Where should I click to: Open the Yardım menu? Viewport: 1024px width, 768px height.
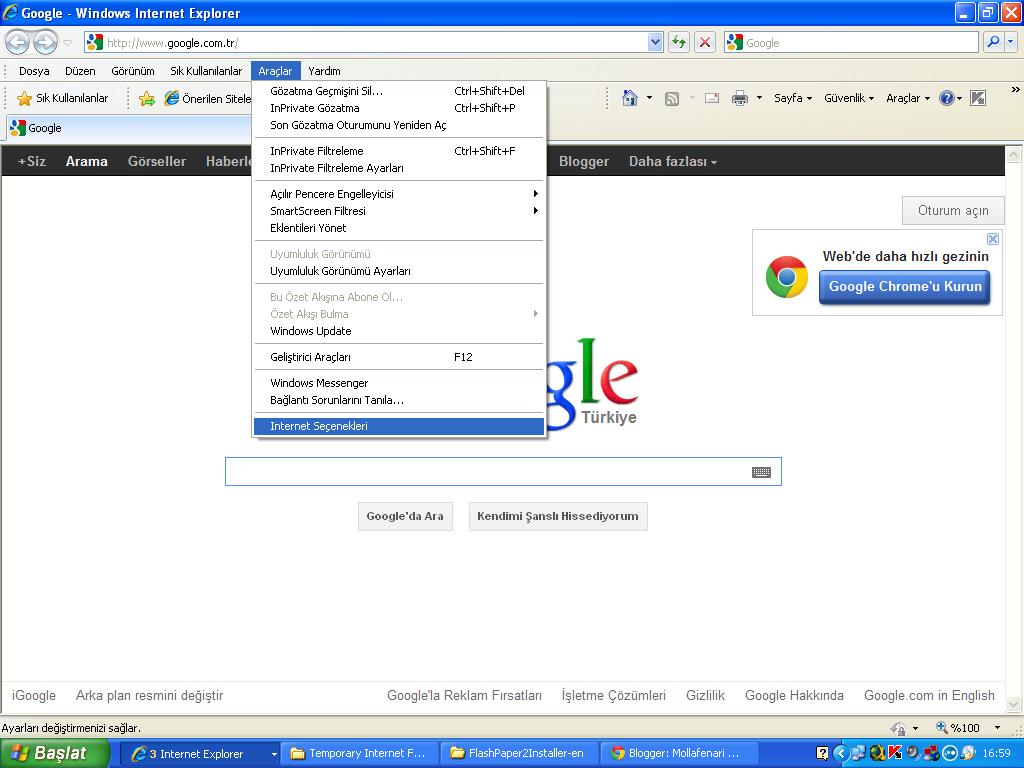(x=325, y=71)
